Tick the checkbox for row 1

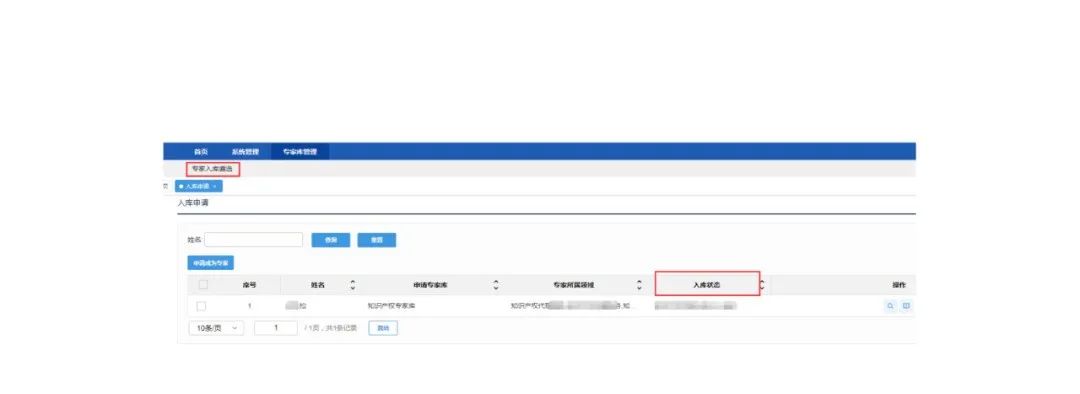[x=201, y=306]
